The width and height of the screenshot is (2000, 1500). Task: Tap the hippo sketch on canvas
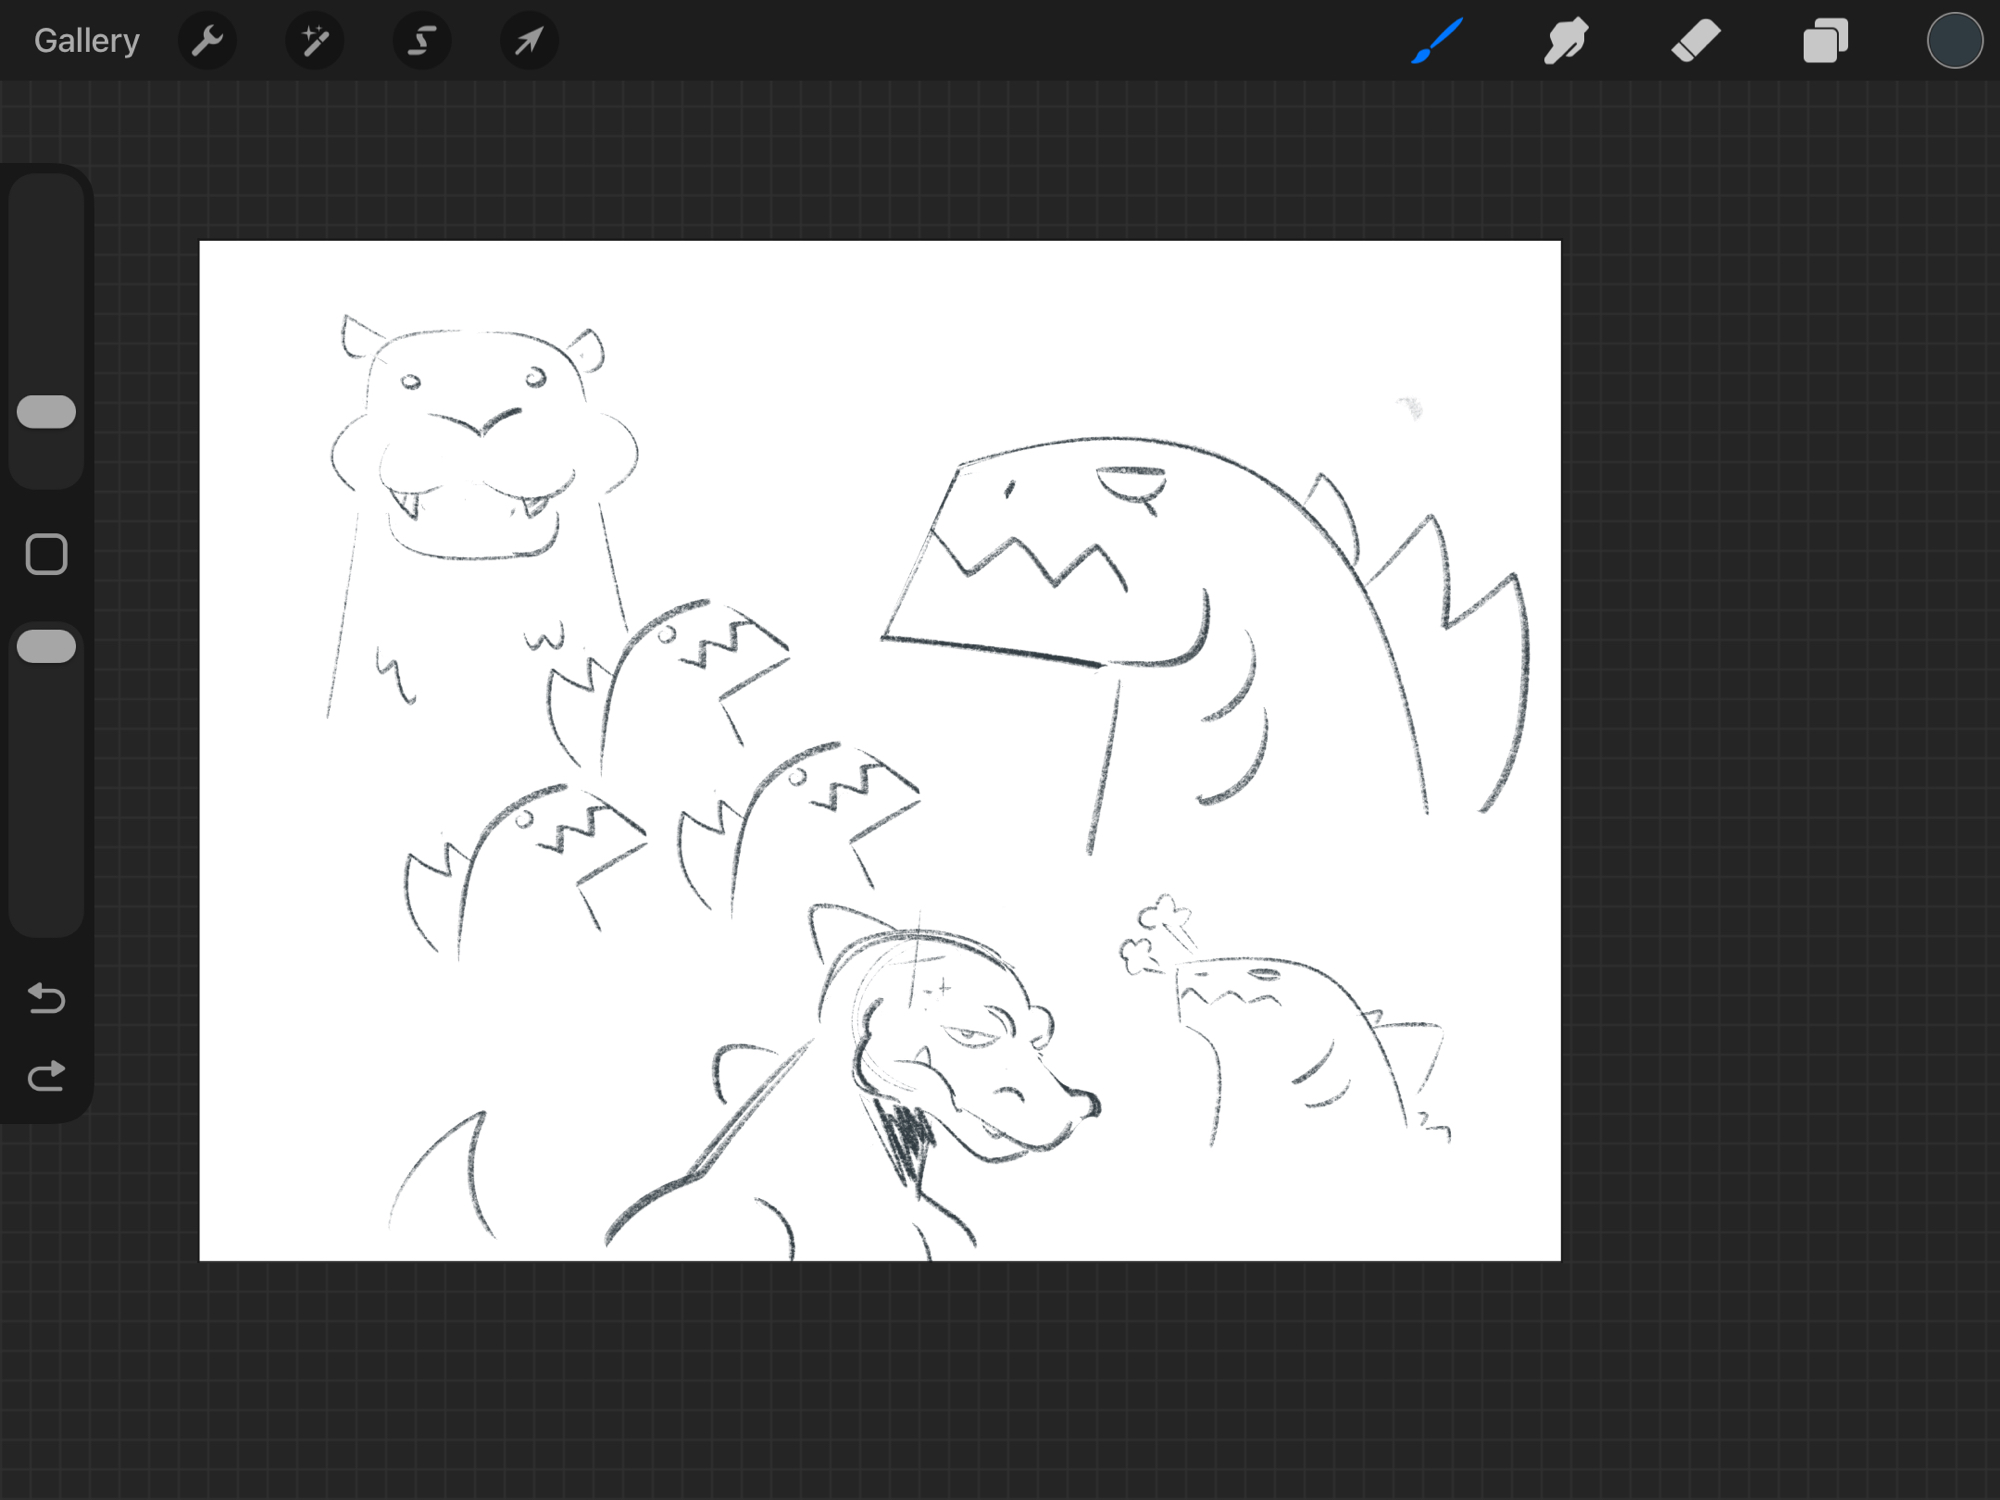point(480,450)
